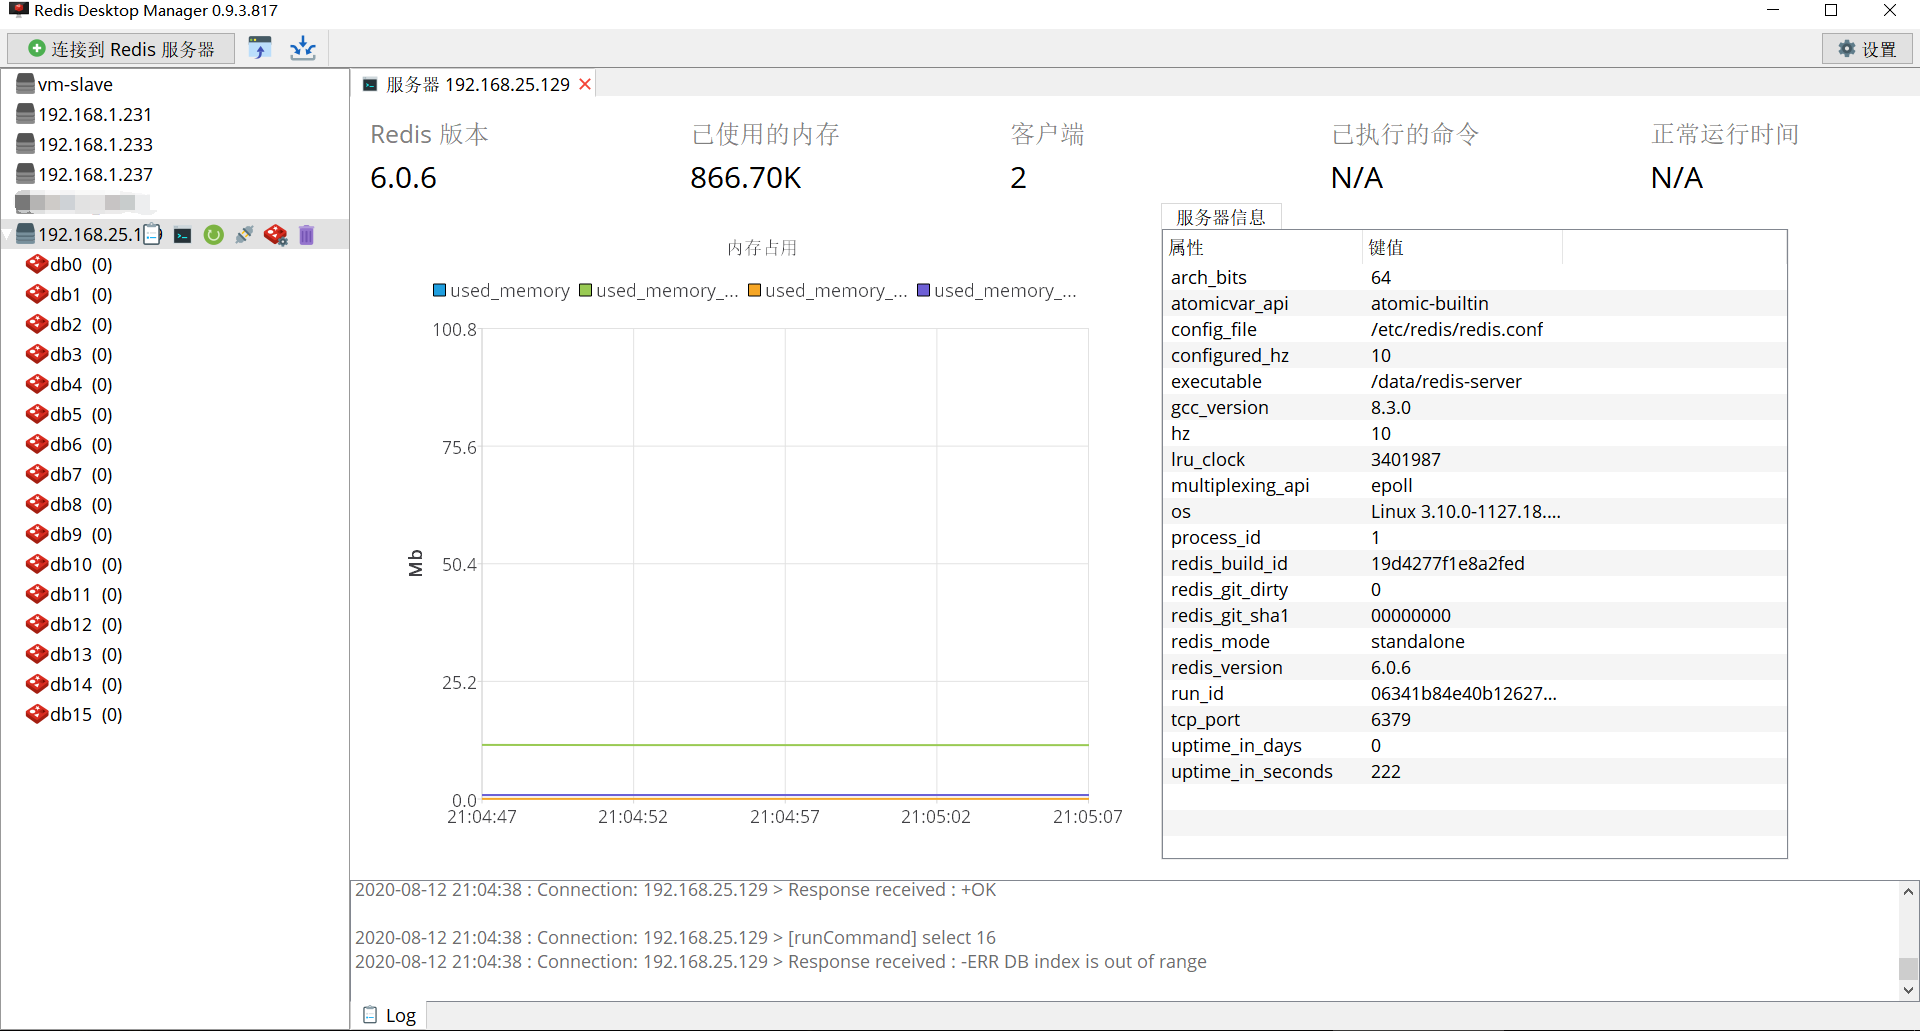
Task: Toggle the green used_memory legend swatch
Action: tap(586, 290)
